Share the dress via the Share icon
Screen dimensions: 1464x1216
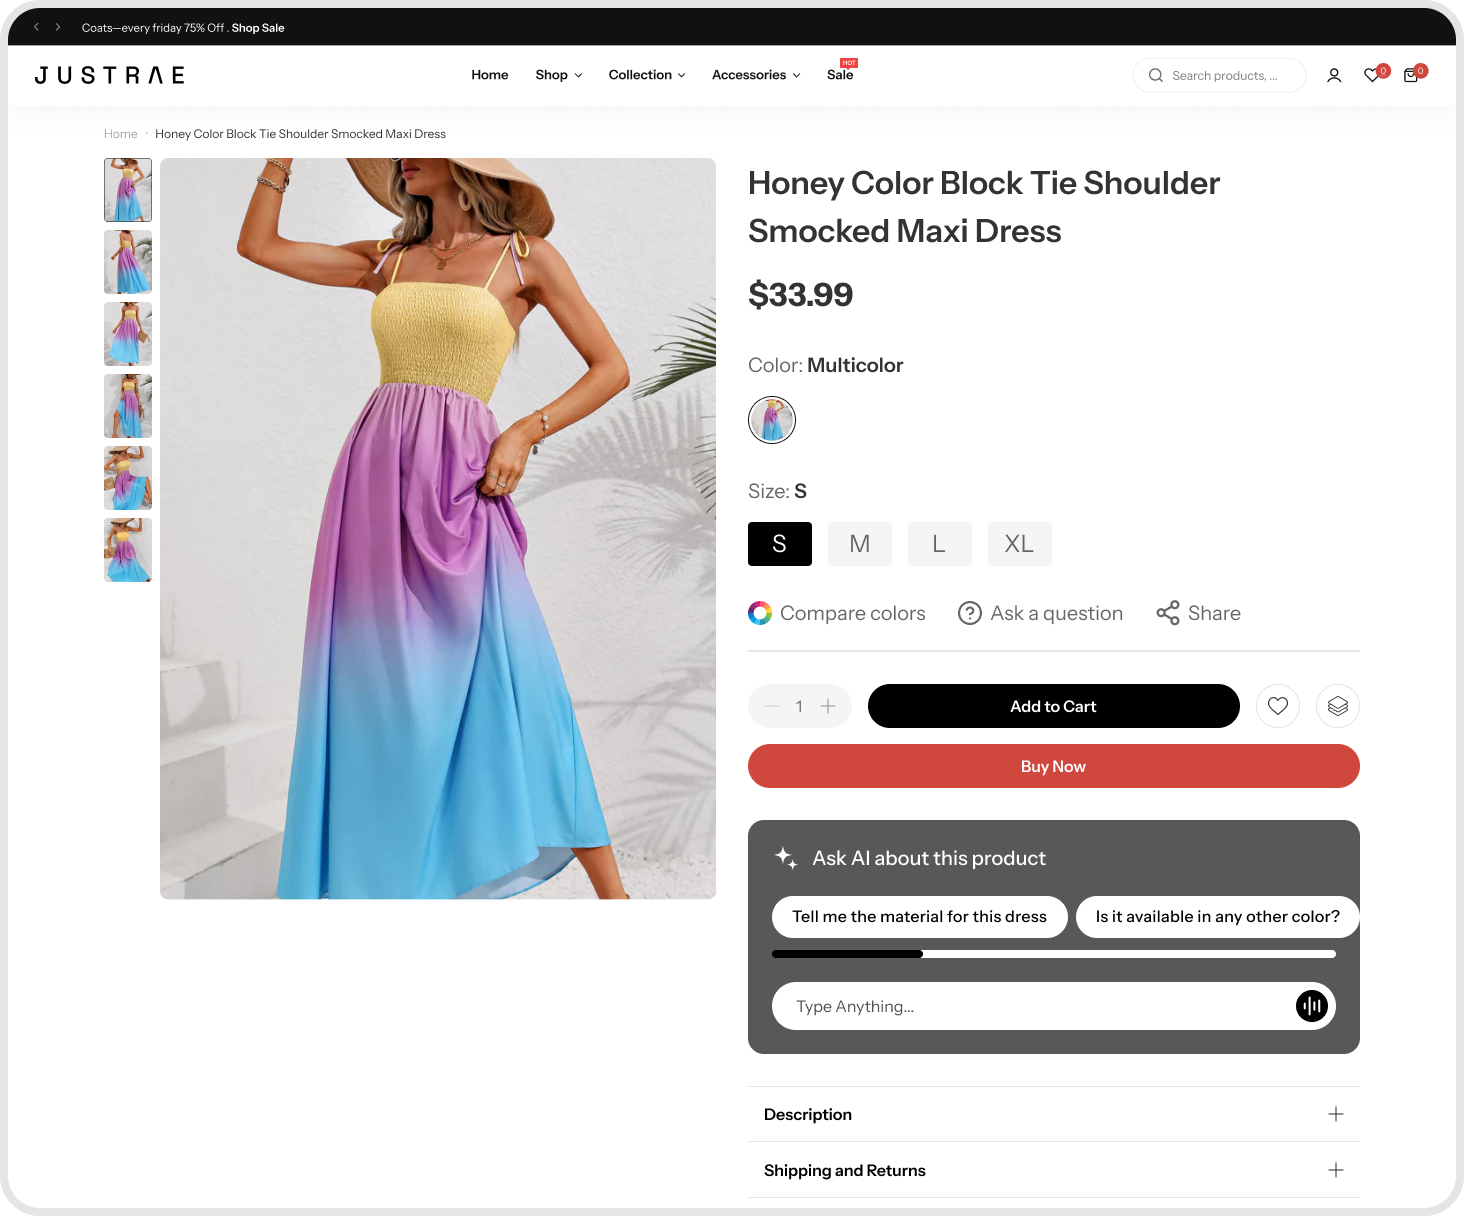pos(1168,612)
